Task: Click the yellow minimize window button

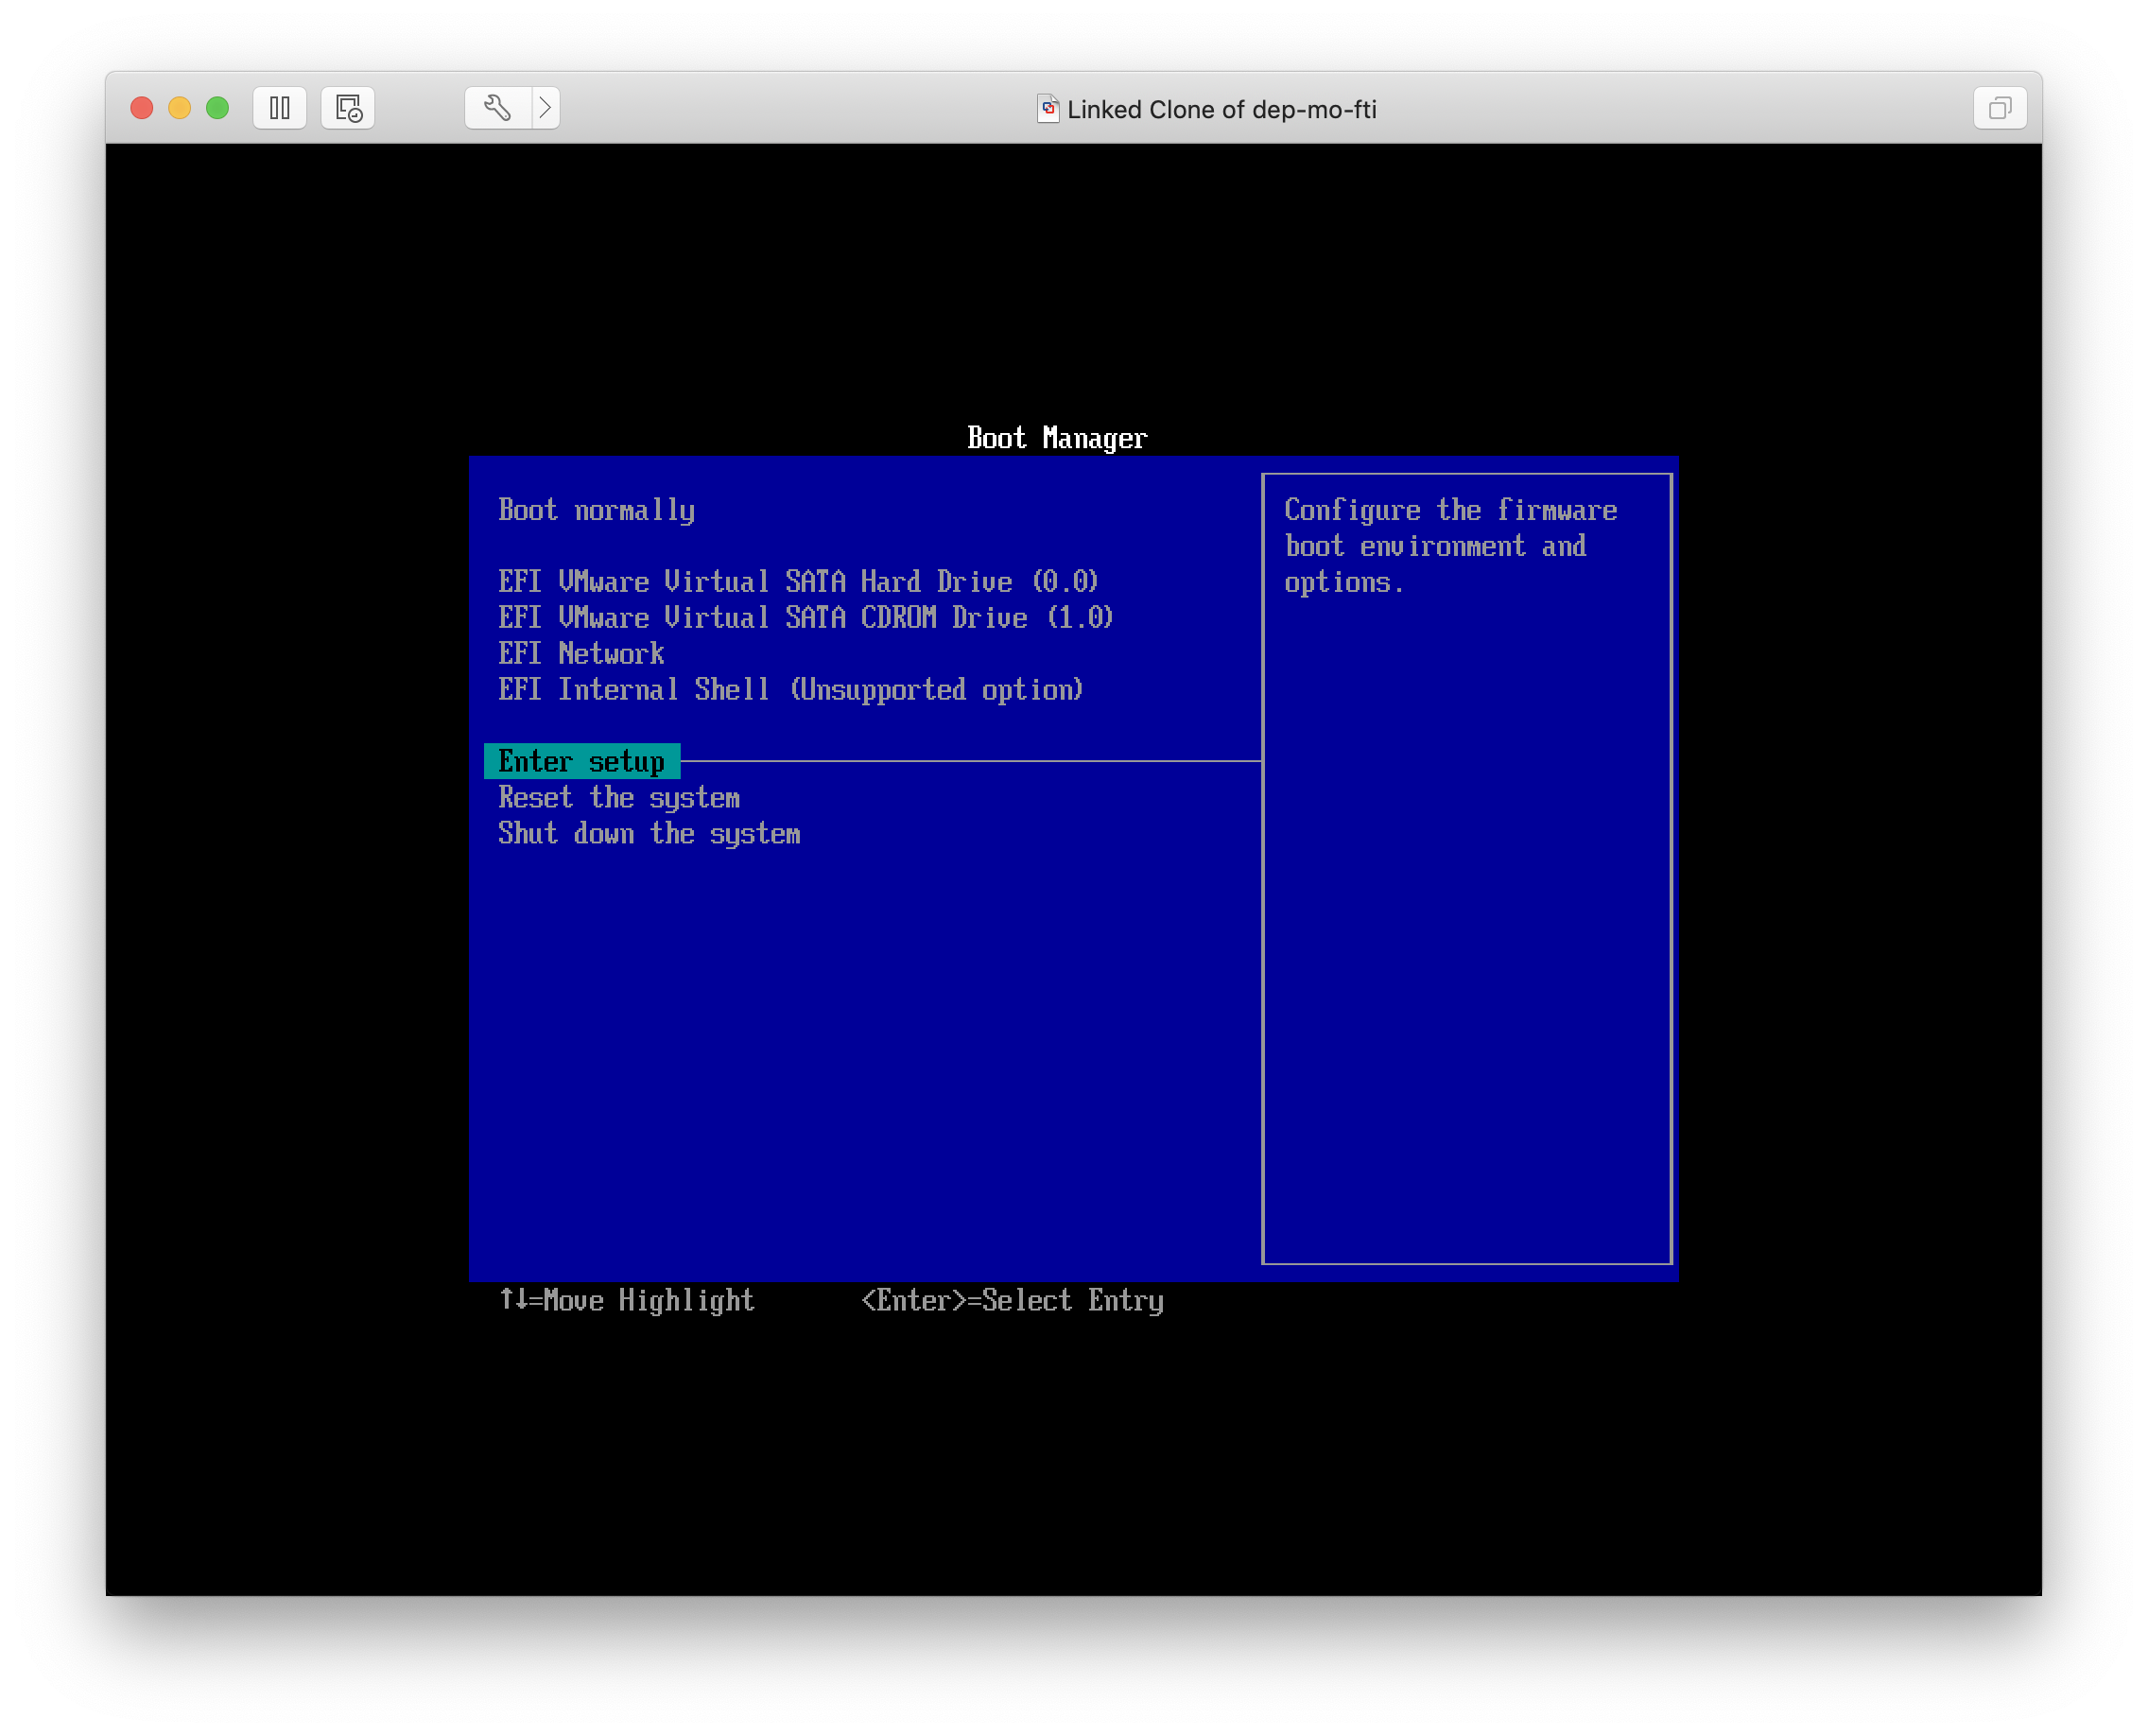Action: (180, 108)
